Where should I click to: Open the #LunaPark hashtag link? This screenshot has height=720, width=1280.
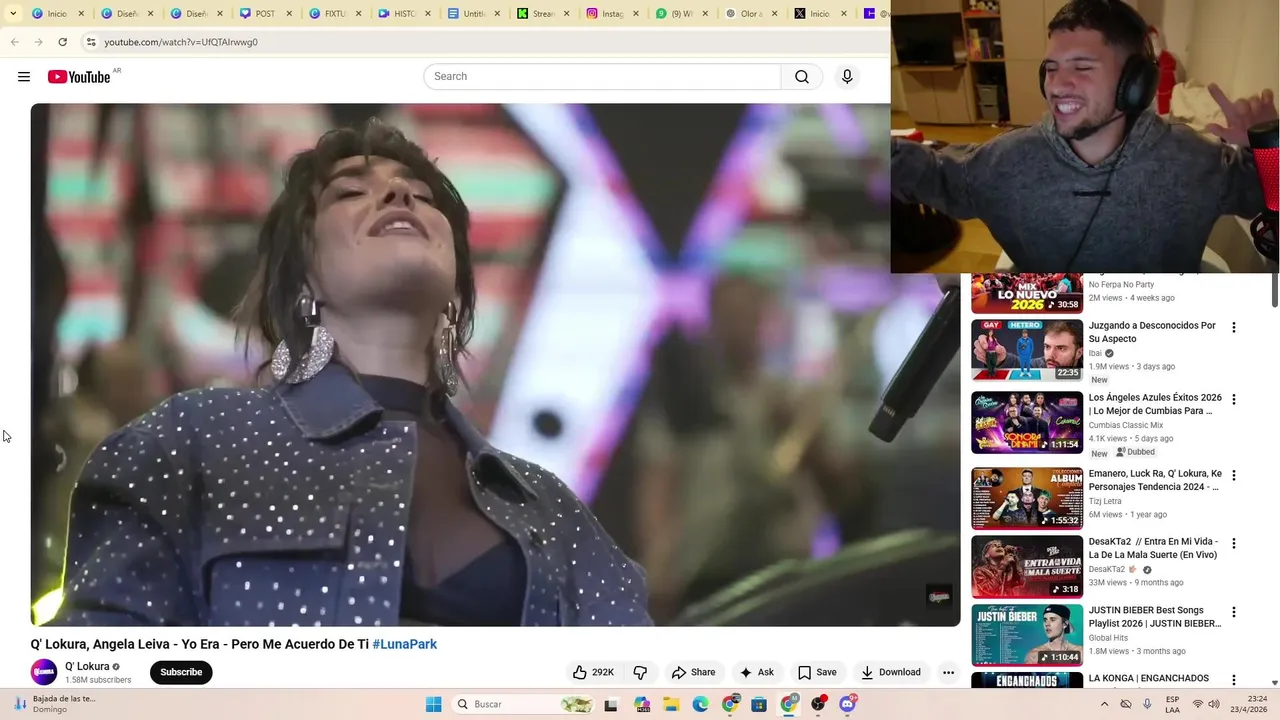coord(405,644)
